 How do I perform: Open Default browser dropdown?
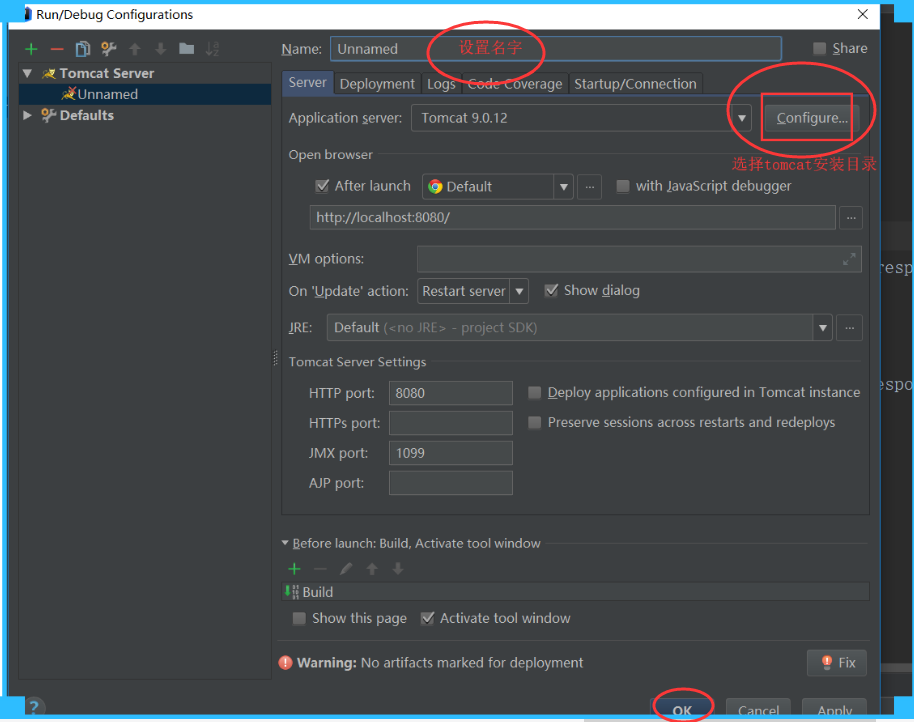coord(563,187)
